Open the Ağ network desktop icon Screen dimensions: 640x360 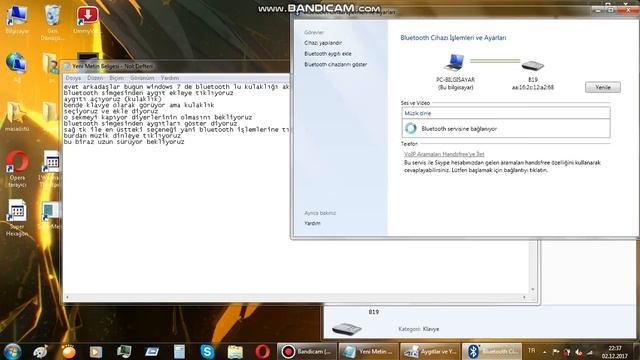(x=17, y=67)
